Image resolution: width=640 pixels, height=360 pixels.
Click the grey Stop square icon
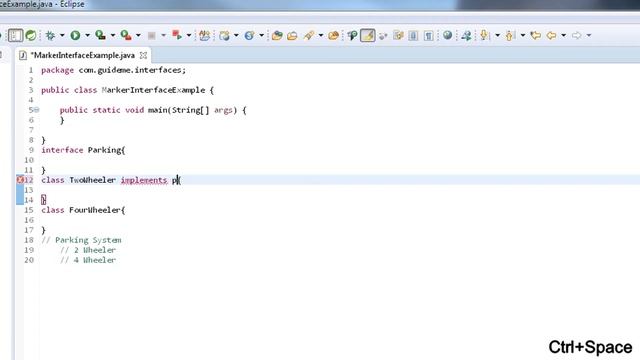151,36
